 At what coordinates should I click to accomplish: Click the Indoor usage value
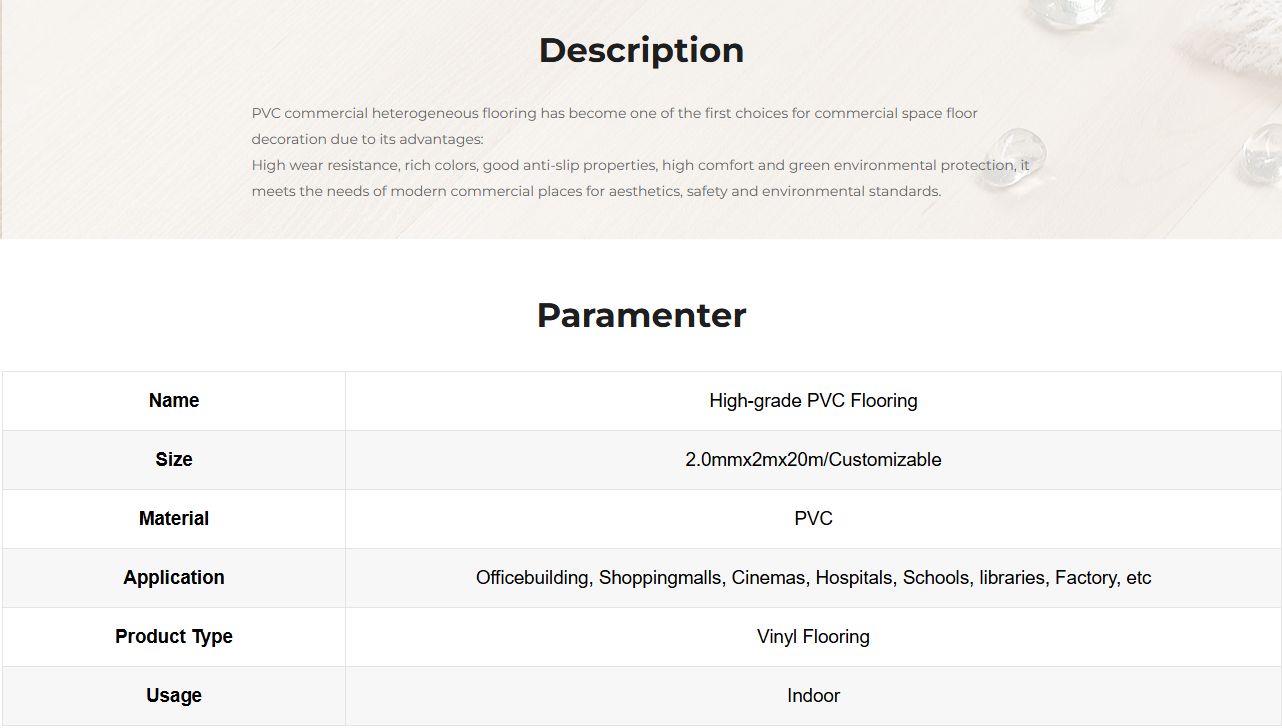point(813,696)
